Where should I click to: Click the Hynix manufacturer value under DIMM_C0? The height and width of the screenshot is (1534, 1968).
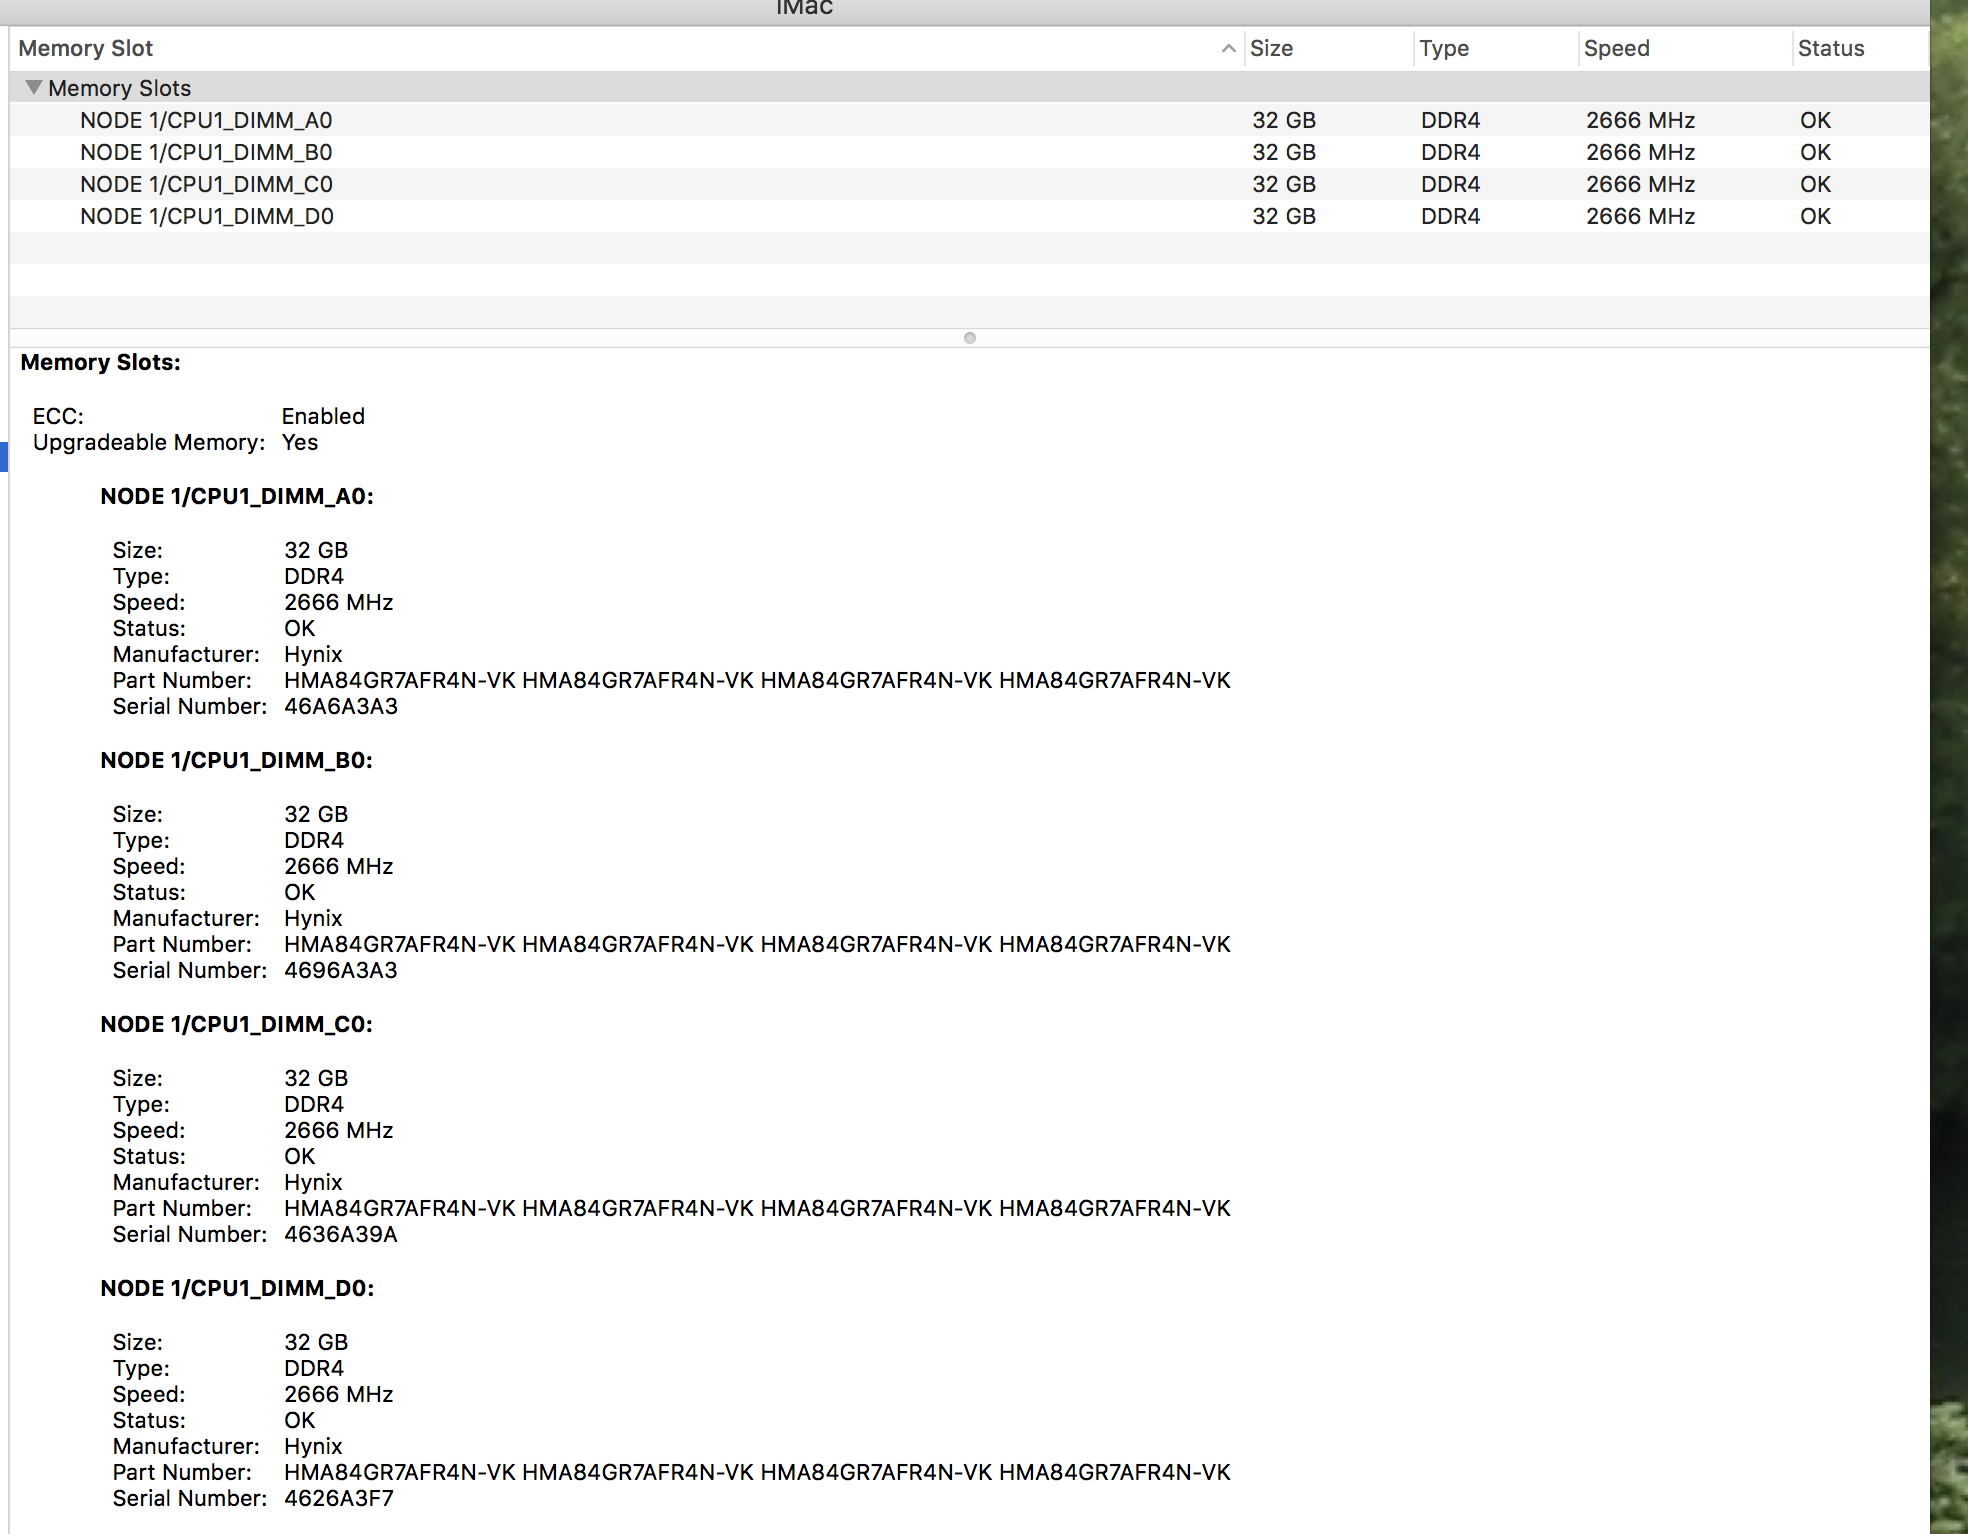pyautogui.click(x=313, y=1182)
